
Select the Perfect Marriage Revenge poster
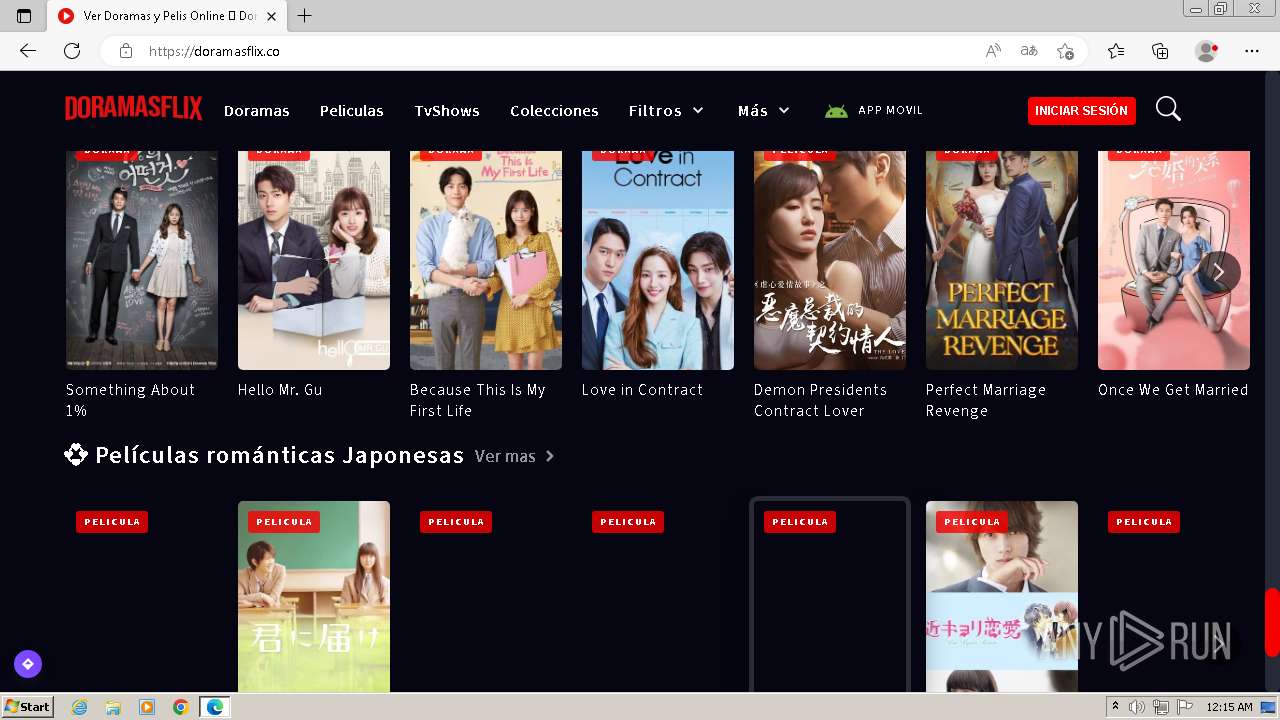1002,260
